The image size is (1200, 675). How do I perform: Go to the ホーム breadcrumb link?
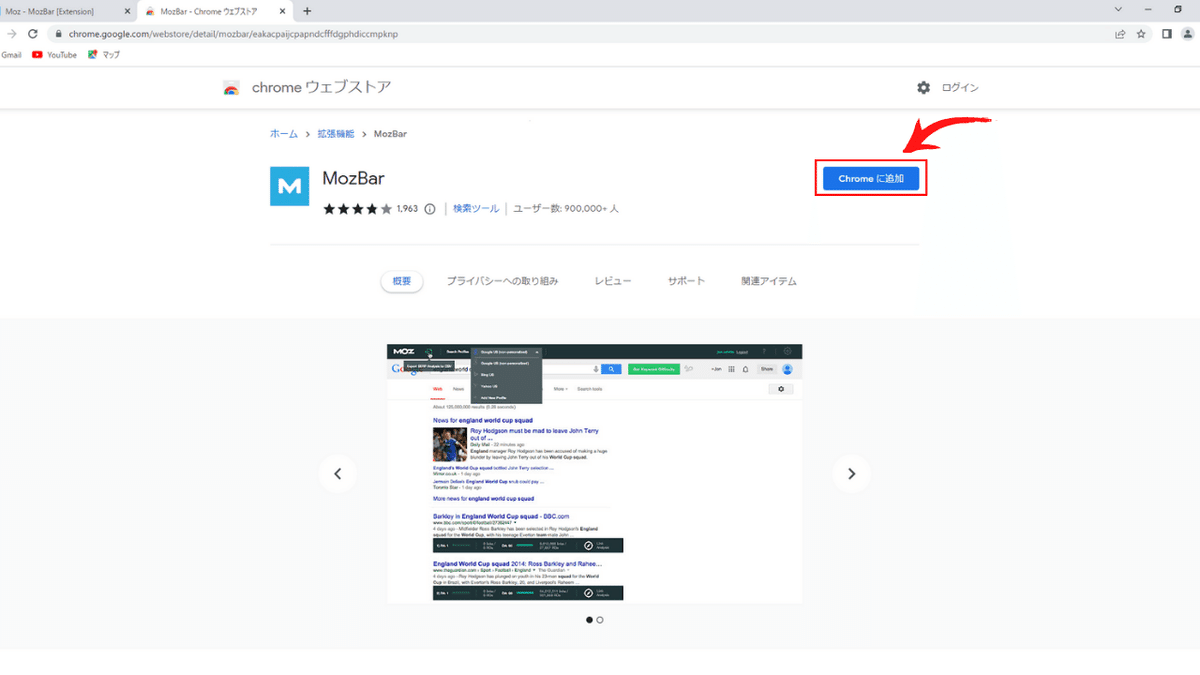284,134
